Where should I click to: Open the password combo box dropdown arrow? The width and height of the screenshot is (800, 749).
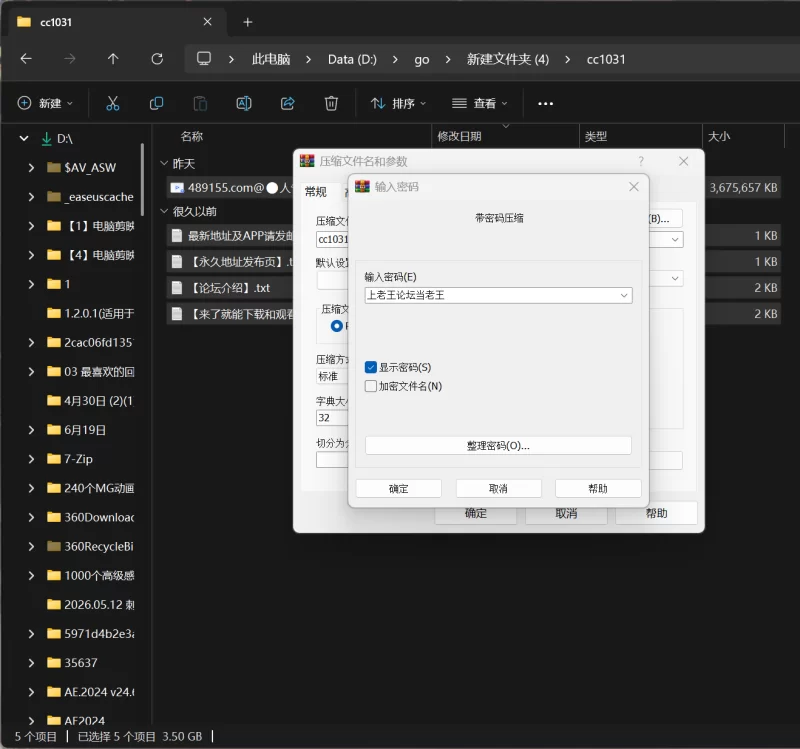click(x=623, y=295)
